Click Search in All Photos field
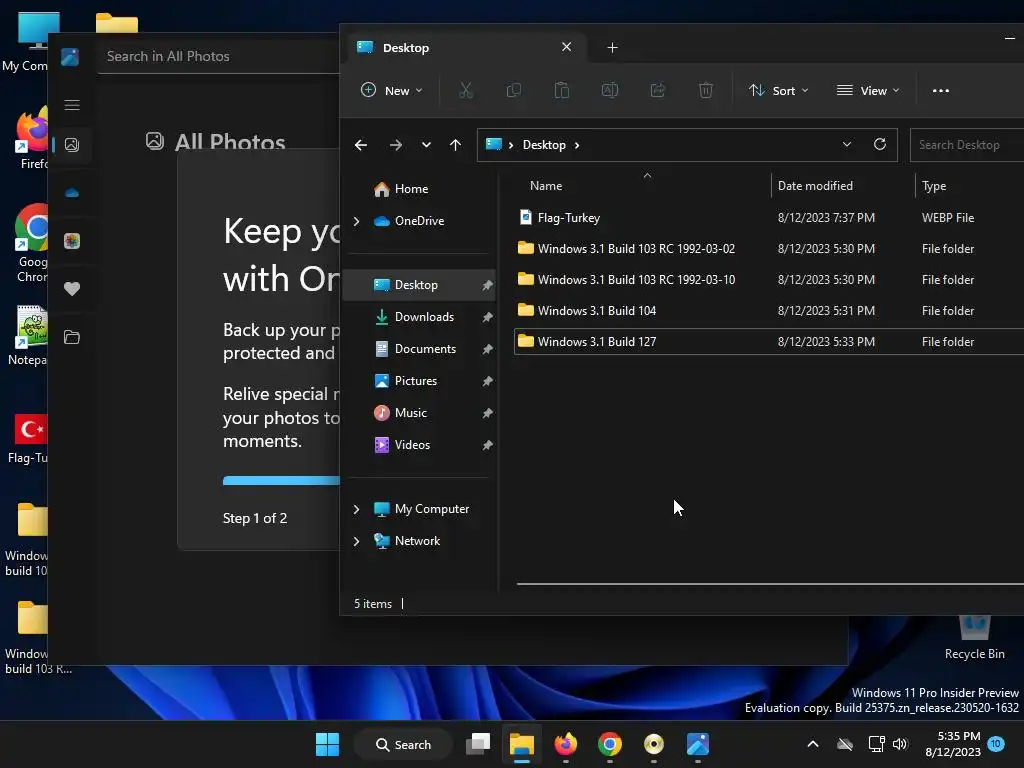This screenshot has width=1024, height=768. click(218, 56)
